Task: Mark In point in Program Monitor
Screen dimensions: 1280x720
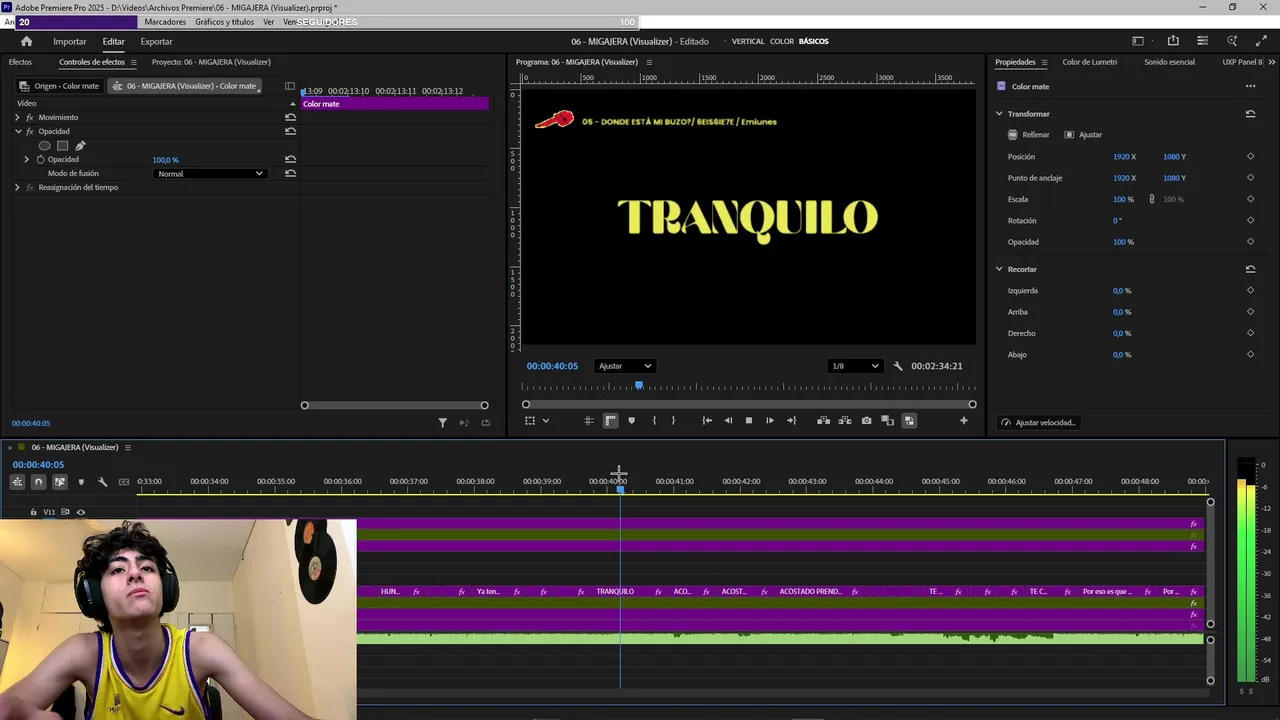Action: tap(654, 421)
